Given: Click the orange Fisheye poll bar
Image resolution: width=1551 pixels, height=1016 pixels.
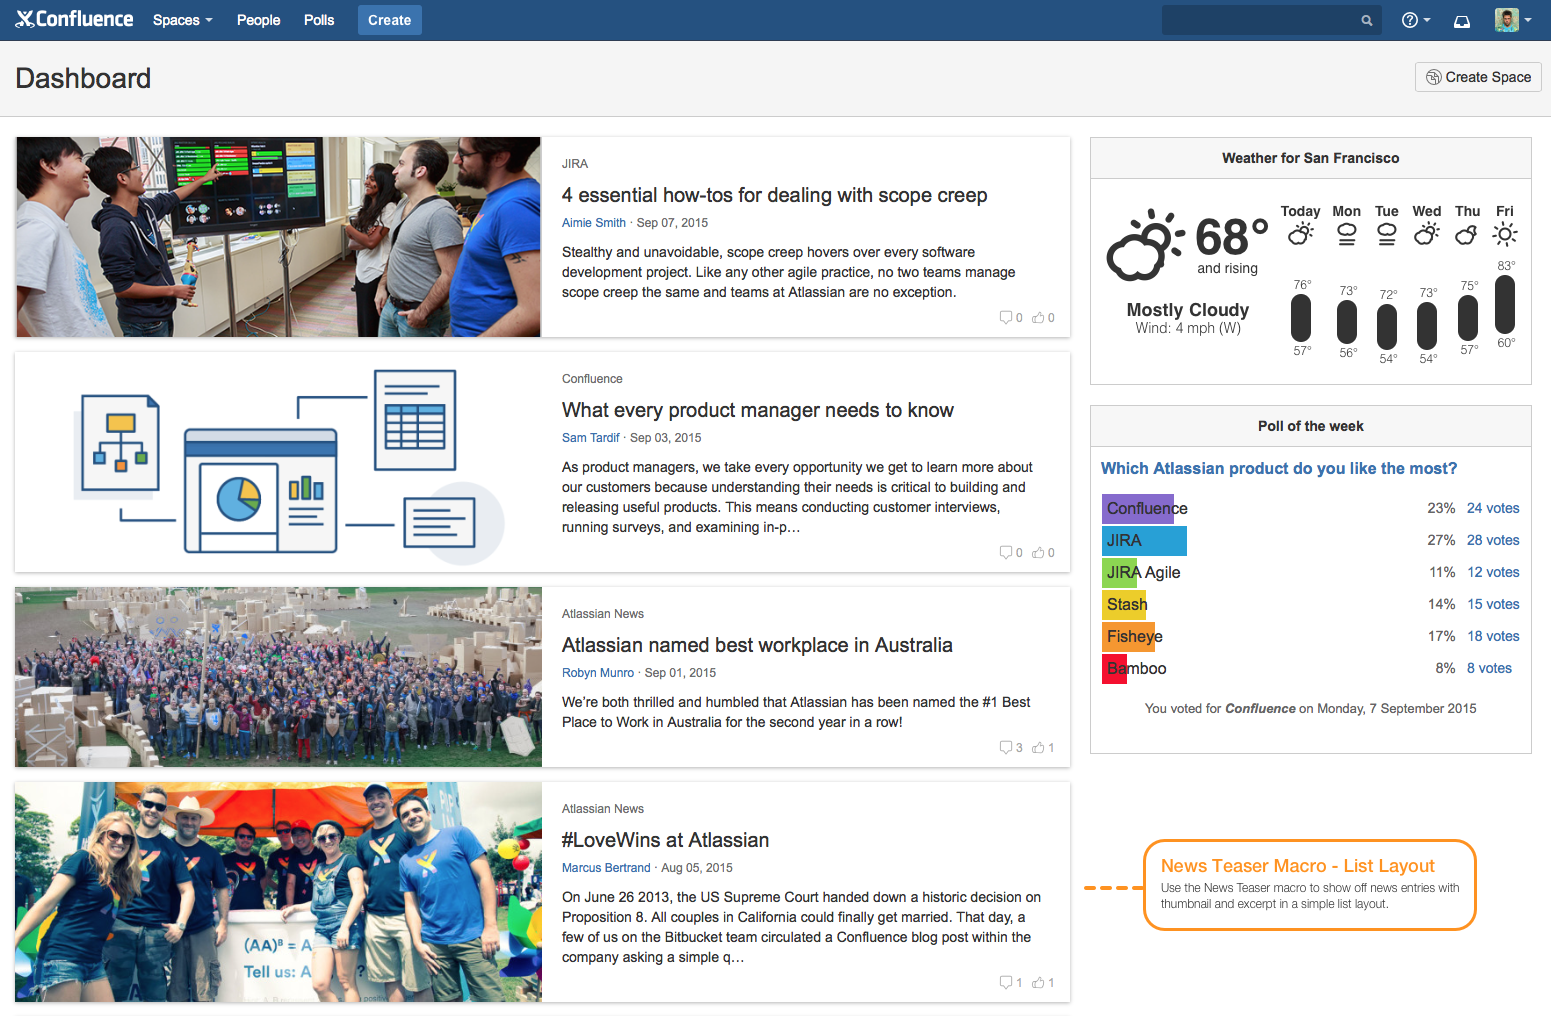Looking at the screenshot, I should (1129, 636).
